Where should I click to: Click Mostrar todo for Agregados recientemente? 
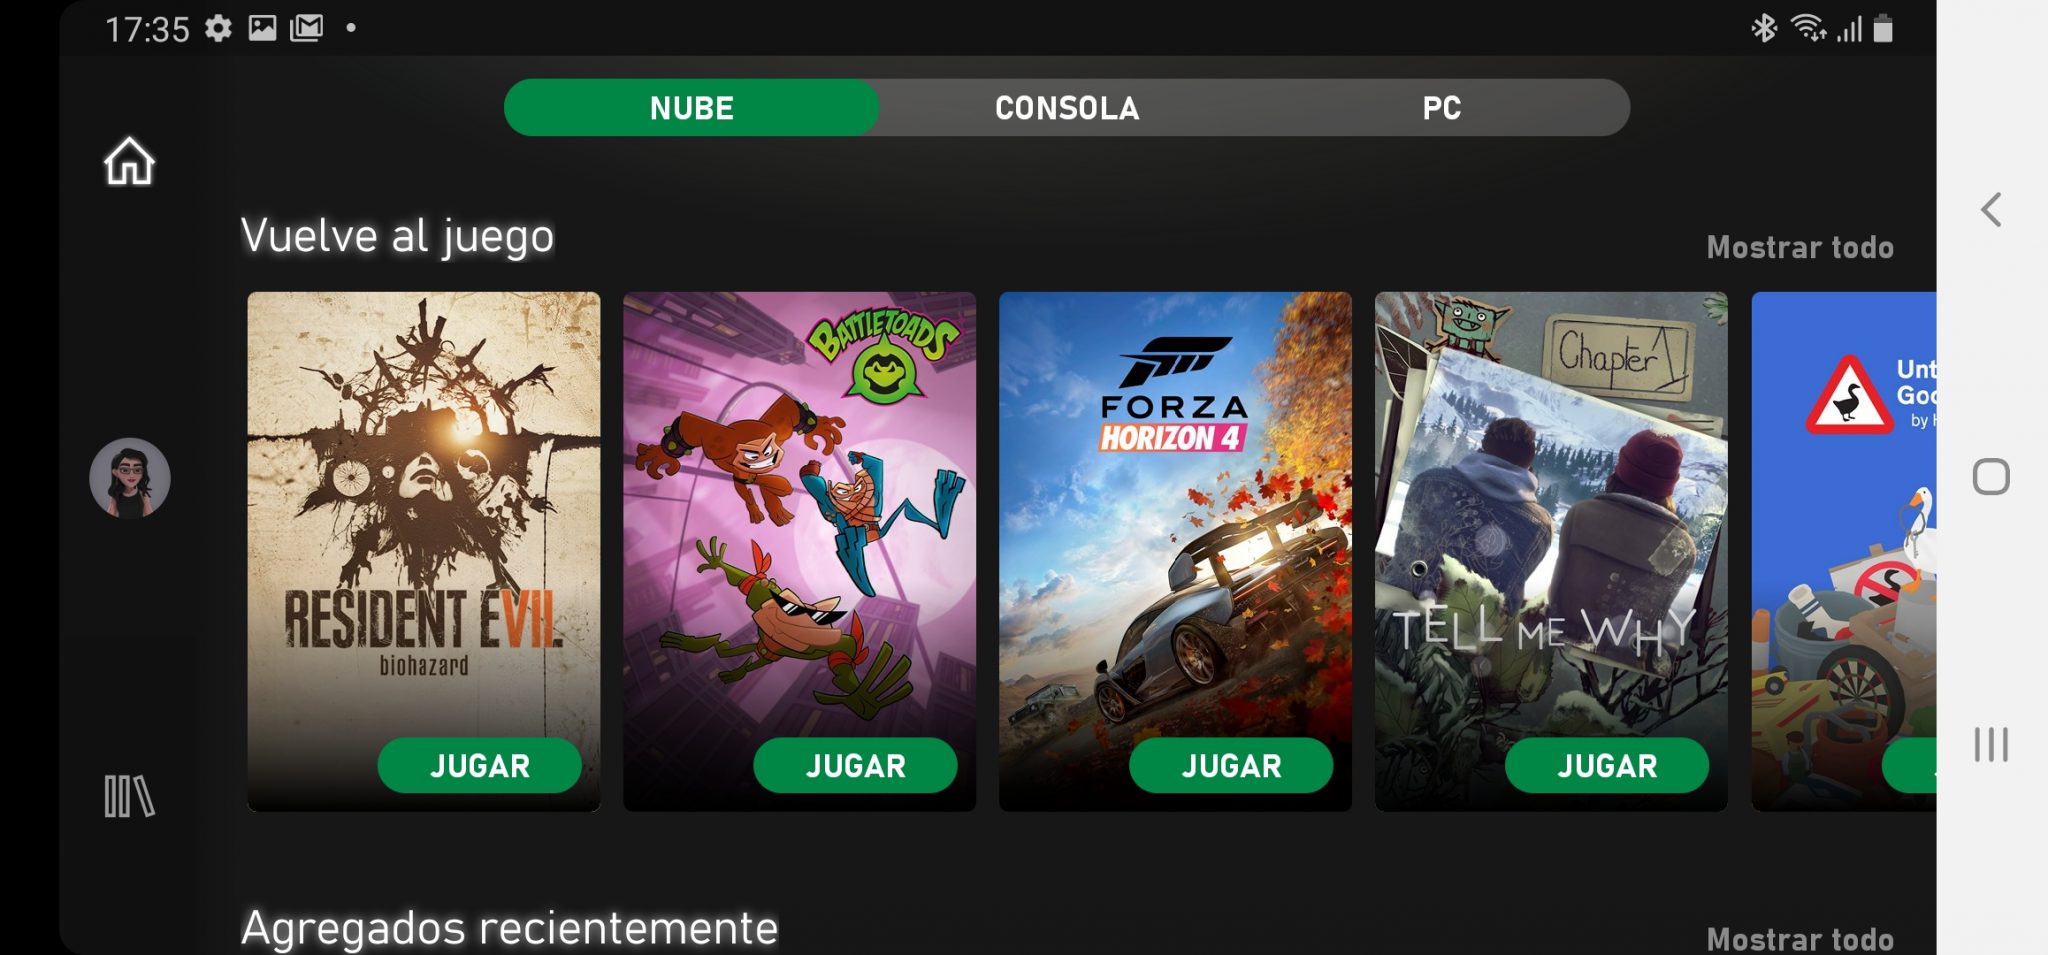pos(1800,939)
